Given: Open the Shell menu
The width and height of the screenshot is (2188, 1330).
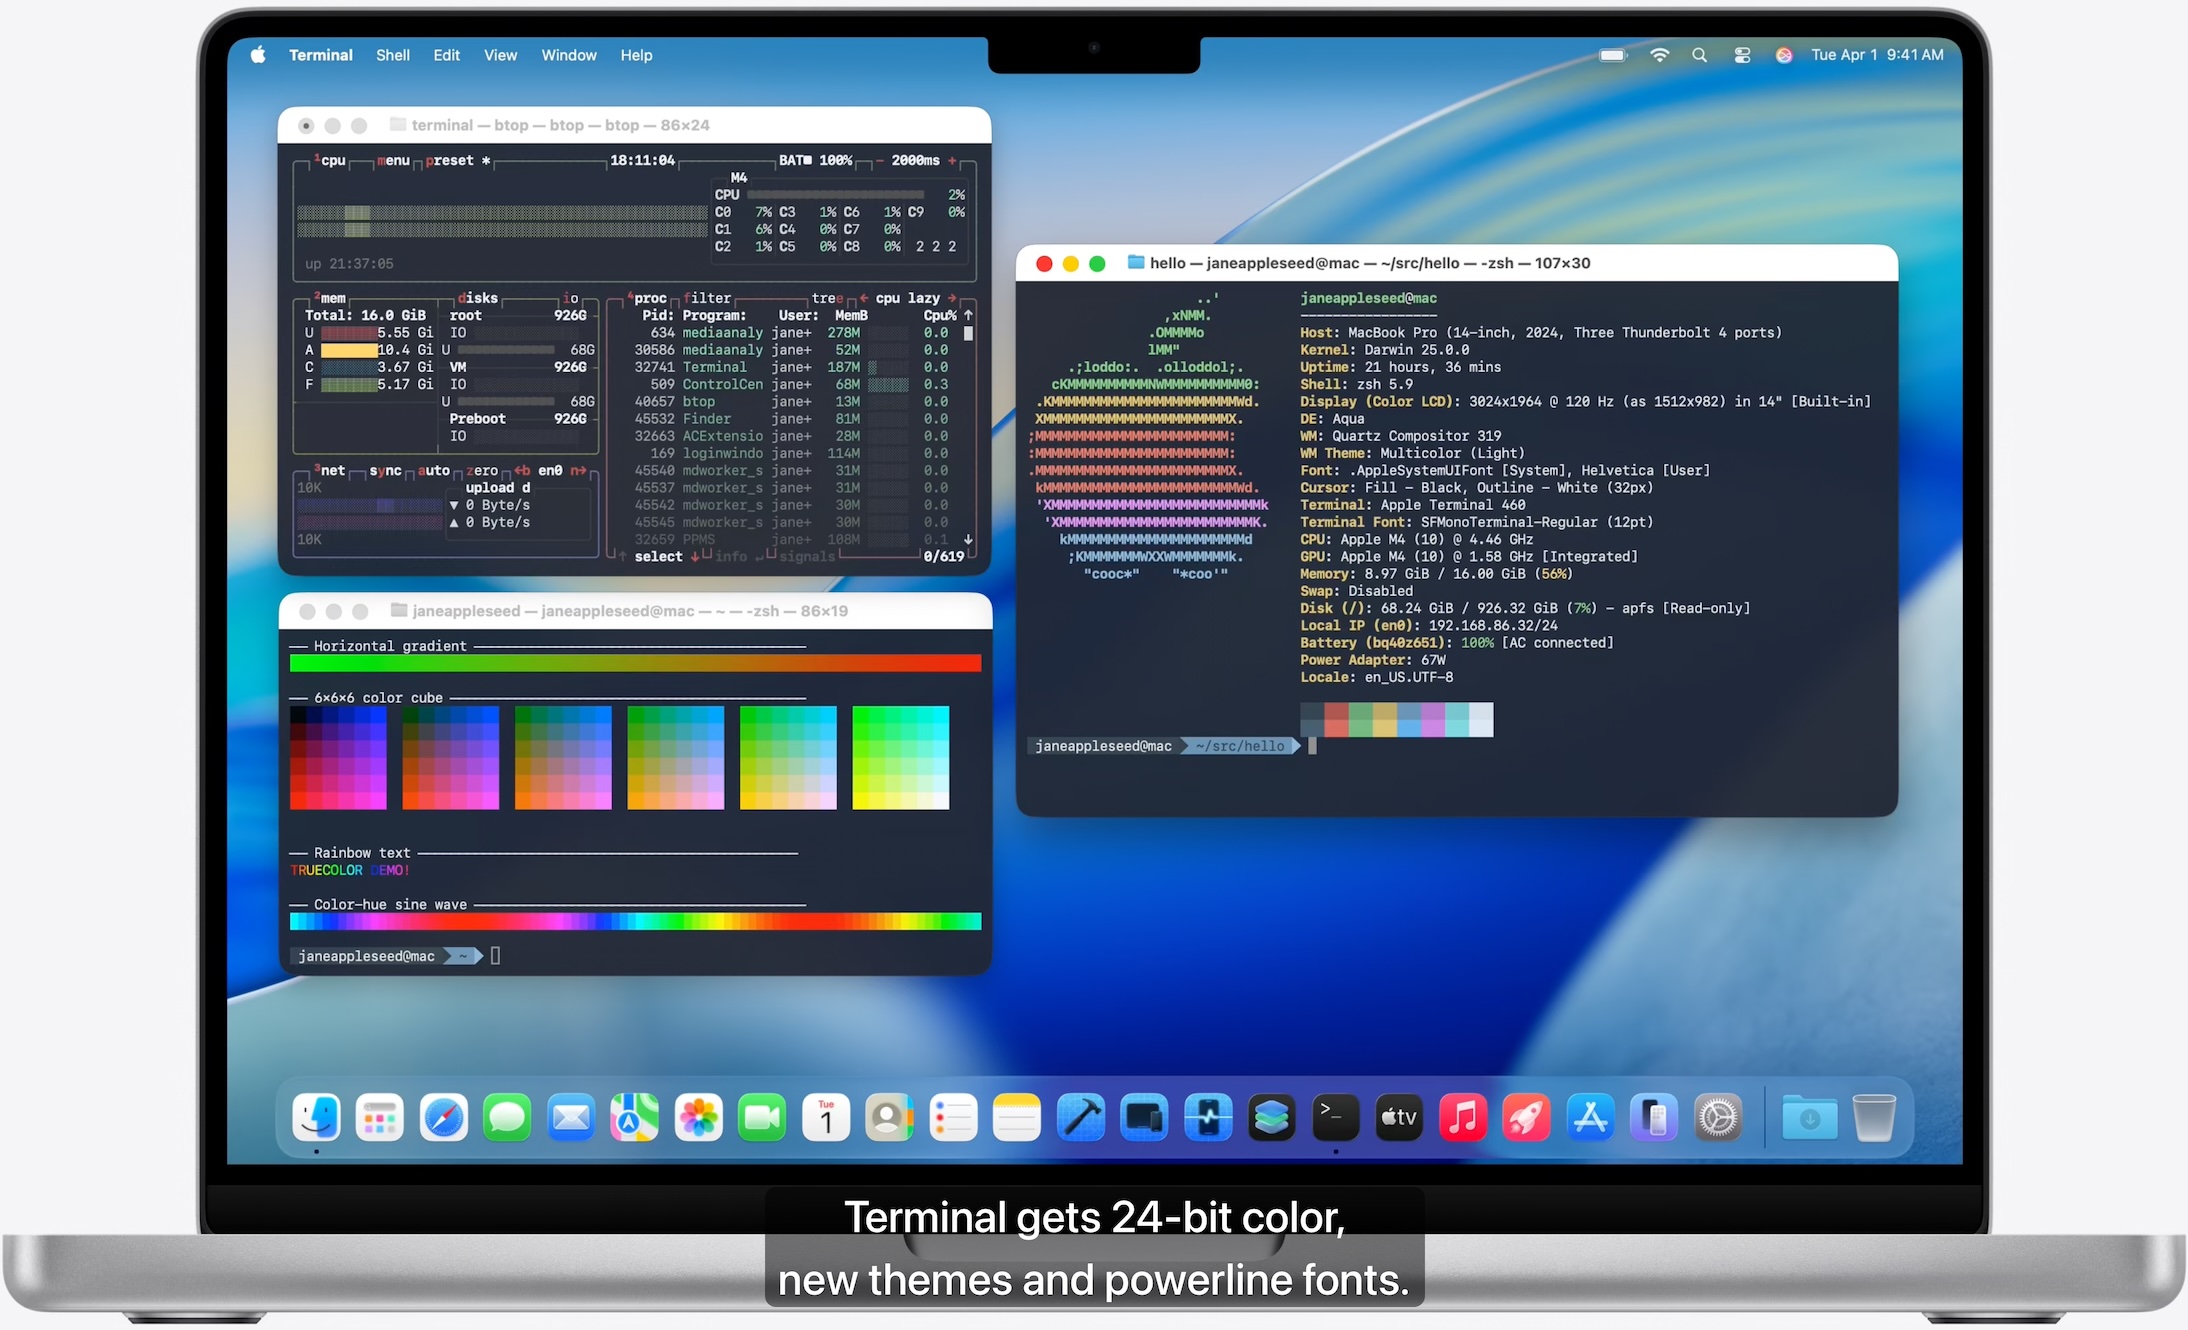Looking at the screenshot, I should (393, 55).
